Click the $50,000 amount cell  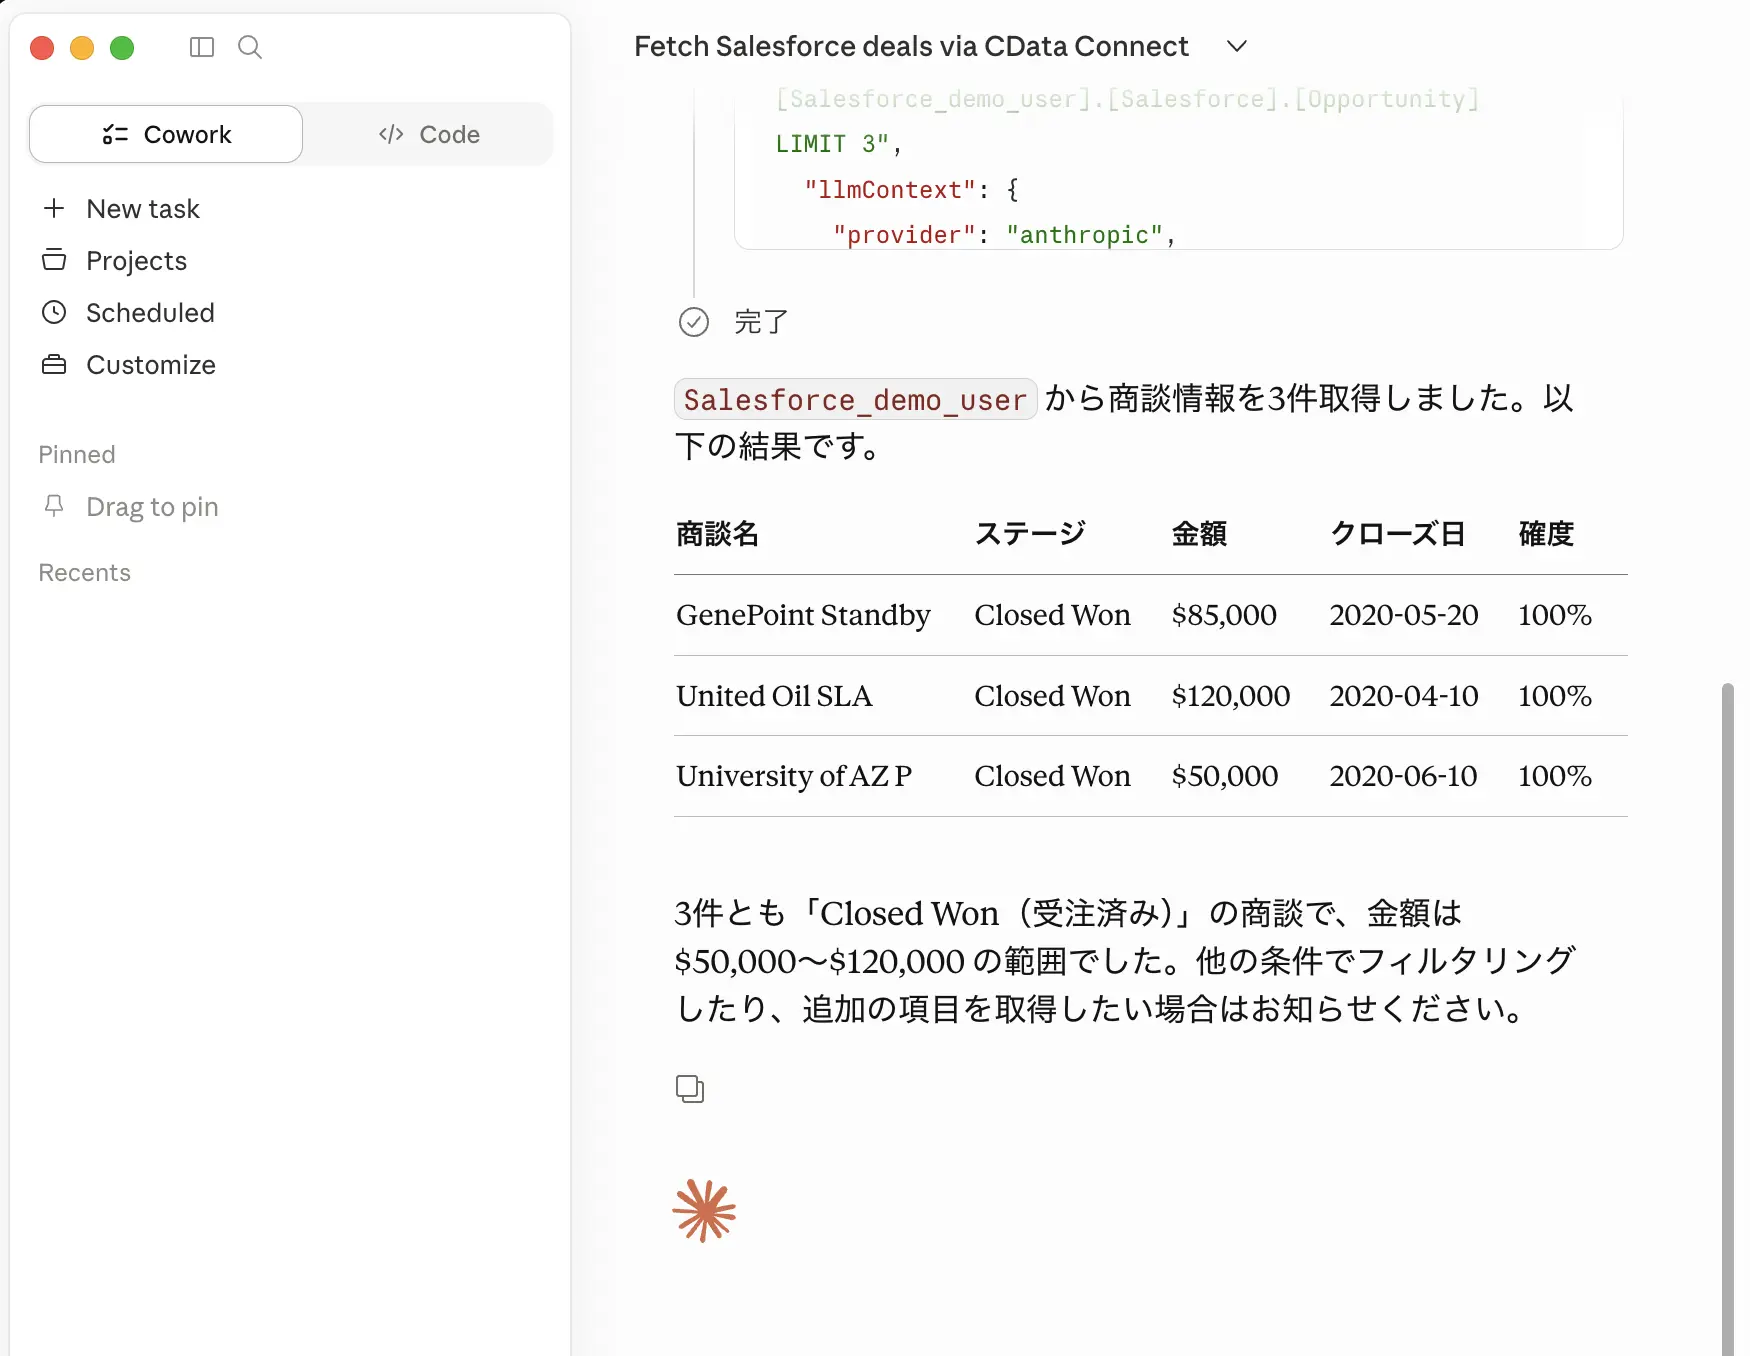click(x=1225, y=776)
